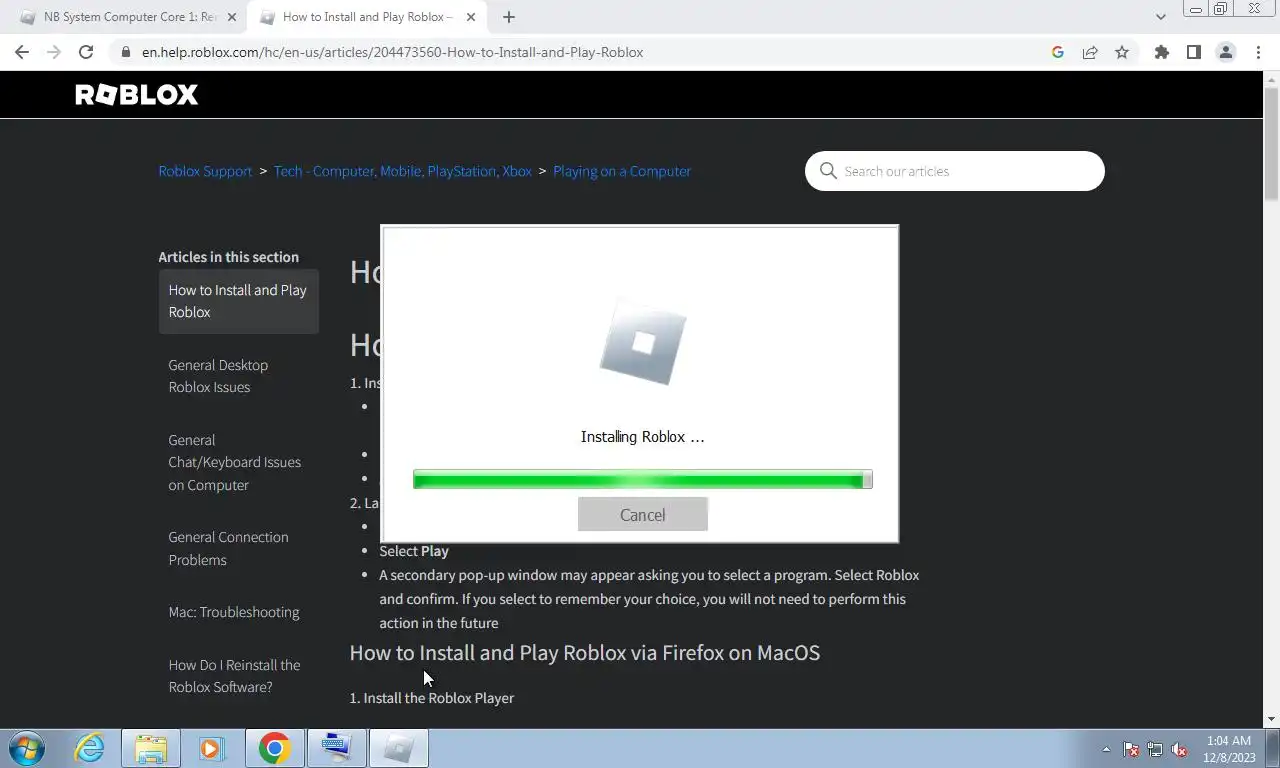Reload the current page

86,52
